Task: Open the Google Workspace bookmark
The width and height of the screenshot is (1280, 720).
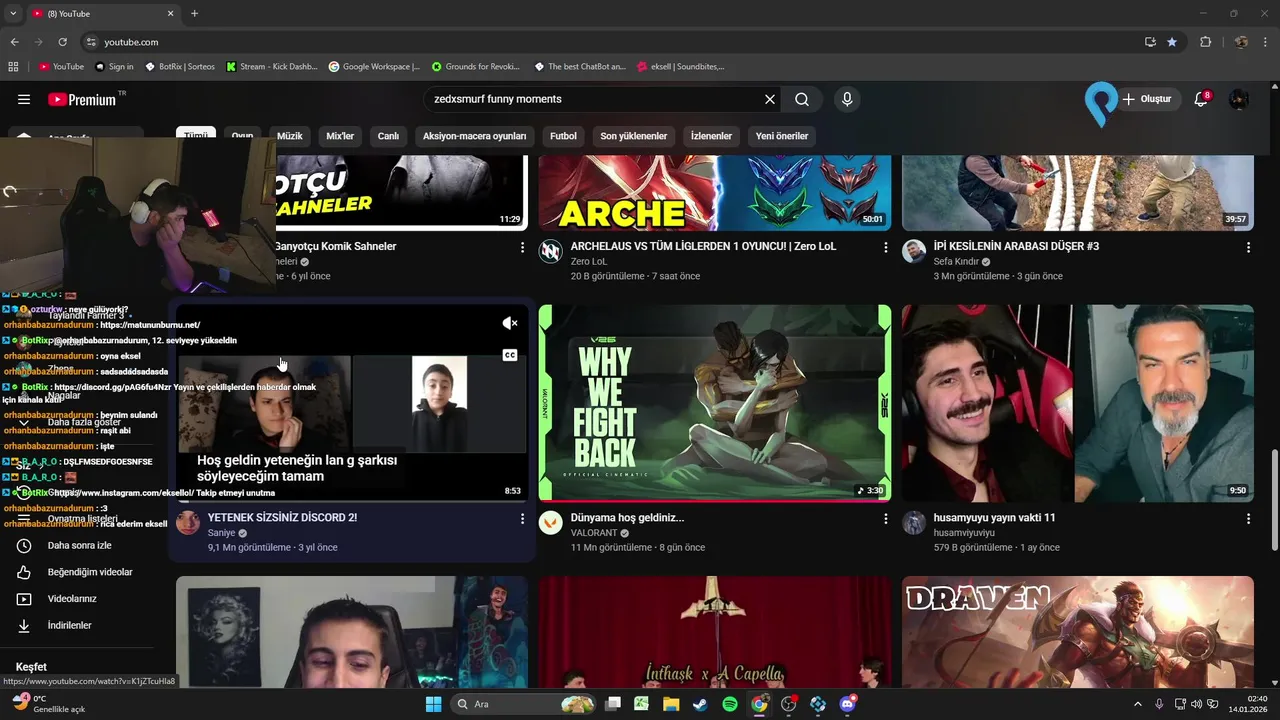Action: (x=375, y=67)
